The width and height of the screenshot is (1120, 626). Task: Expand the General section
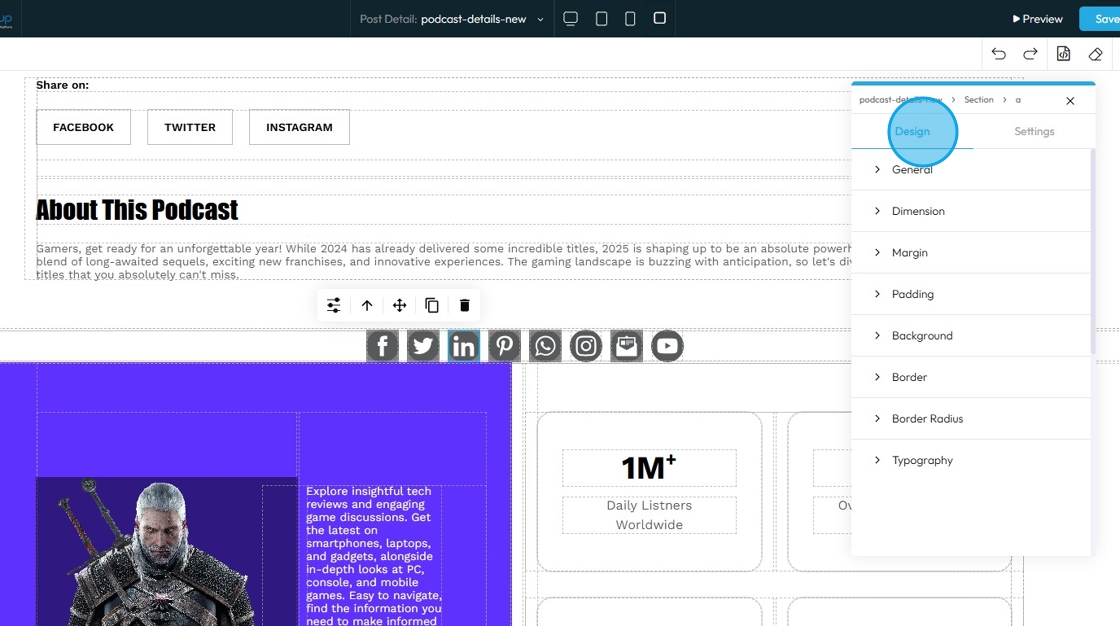point(971,170)
